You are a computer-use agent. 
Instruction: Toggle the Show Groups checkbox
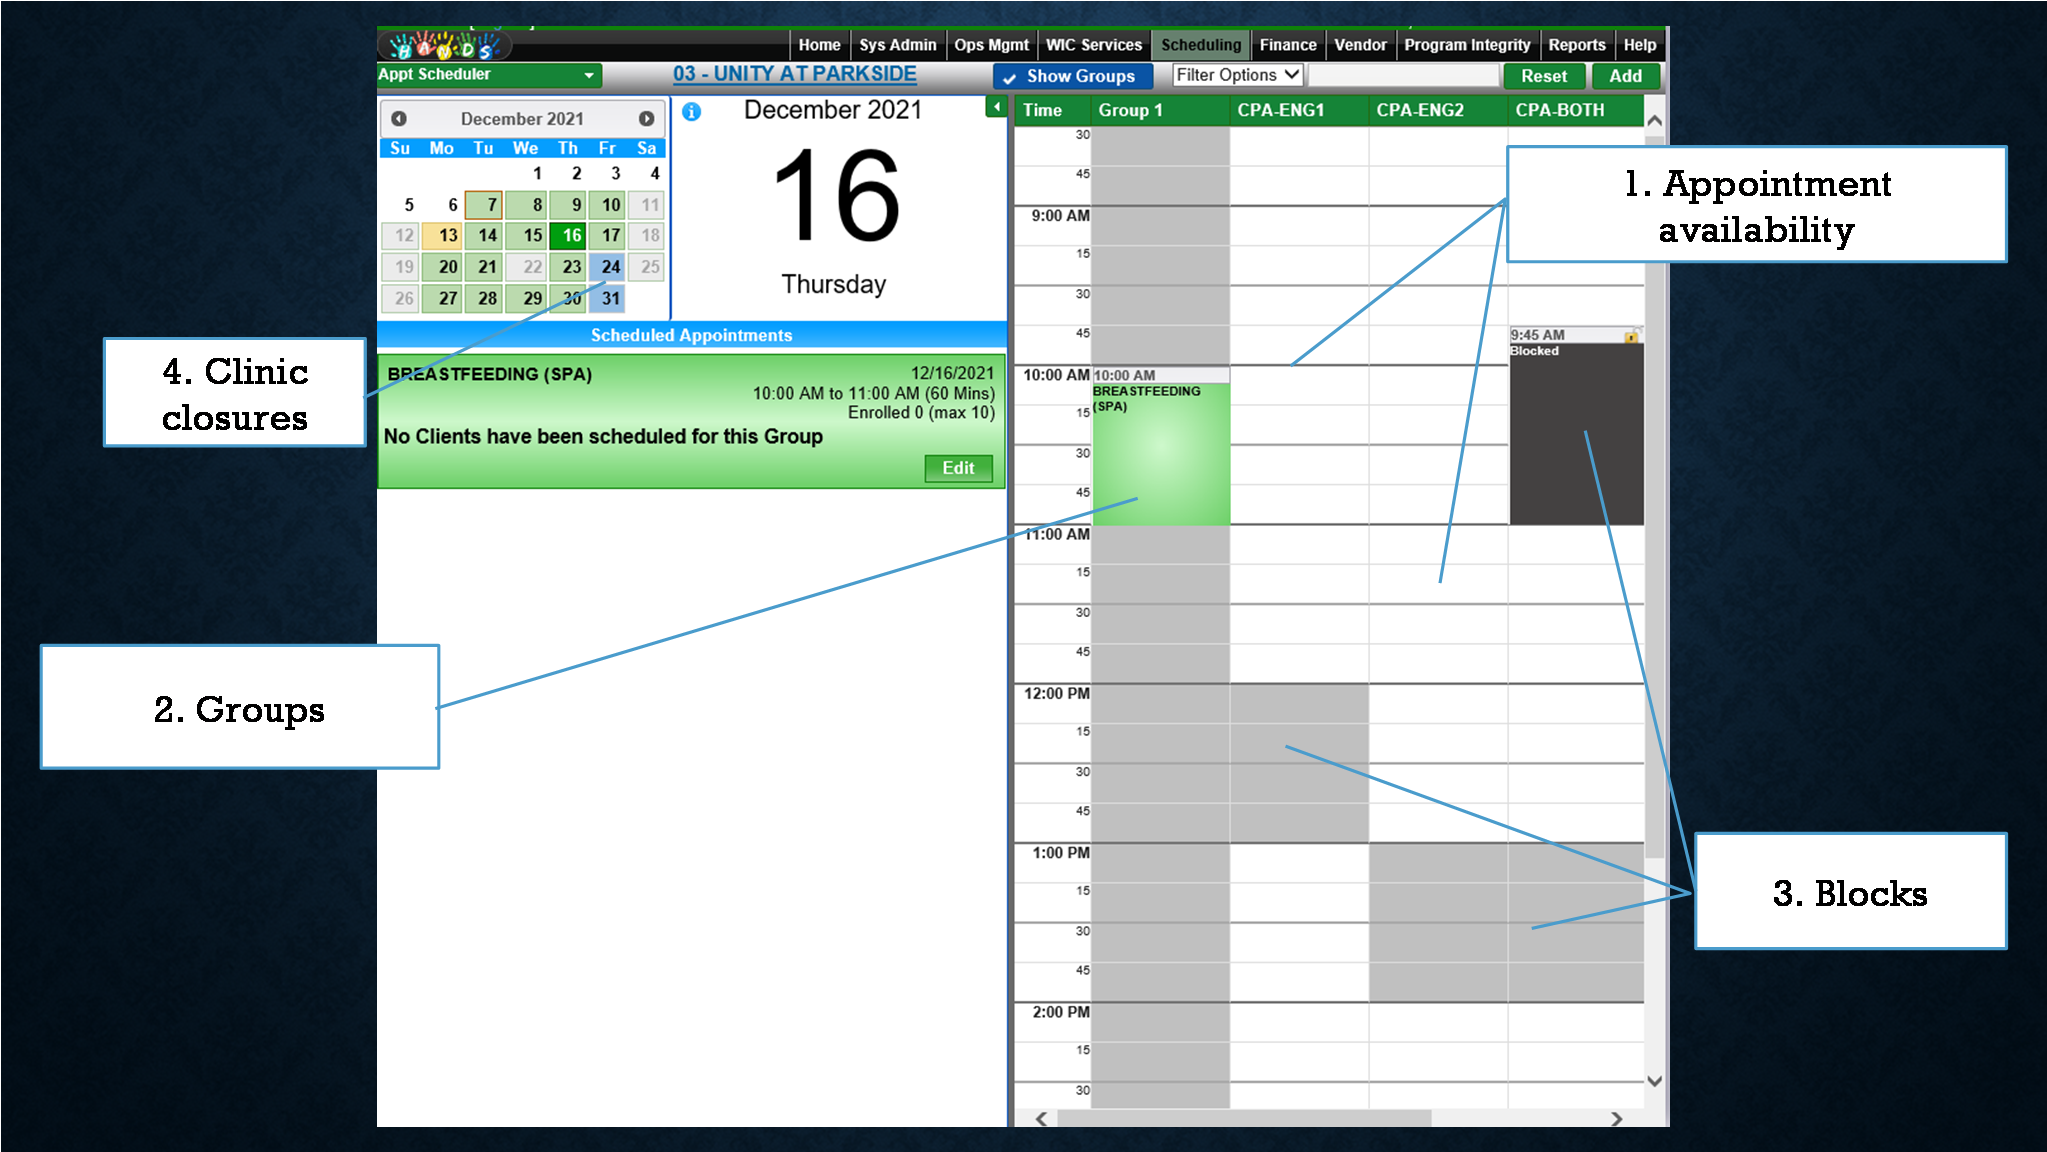1010,77
